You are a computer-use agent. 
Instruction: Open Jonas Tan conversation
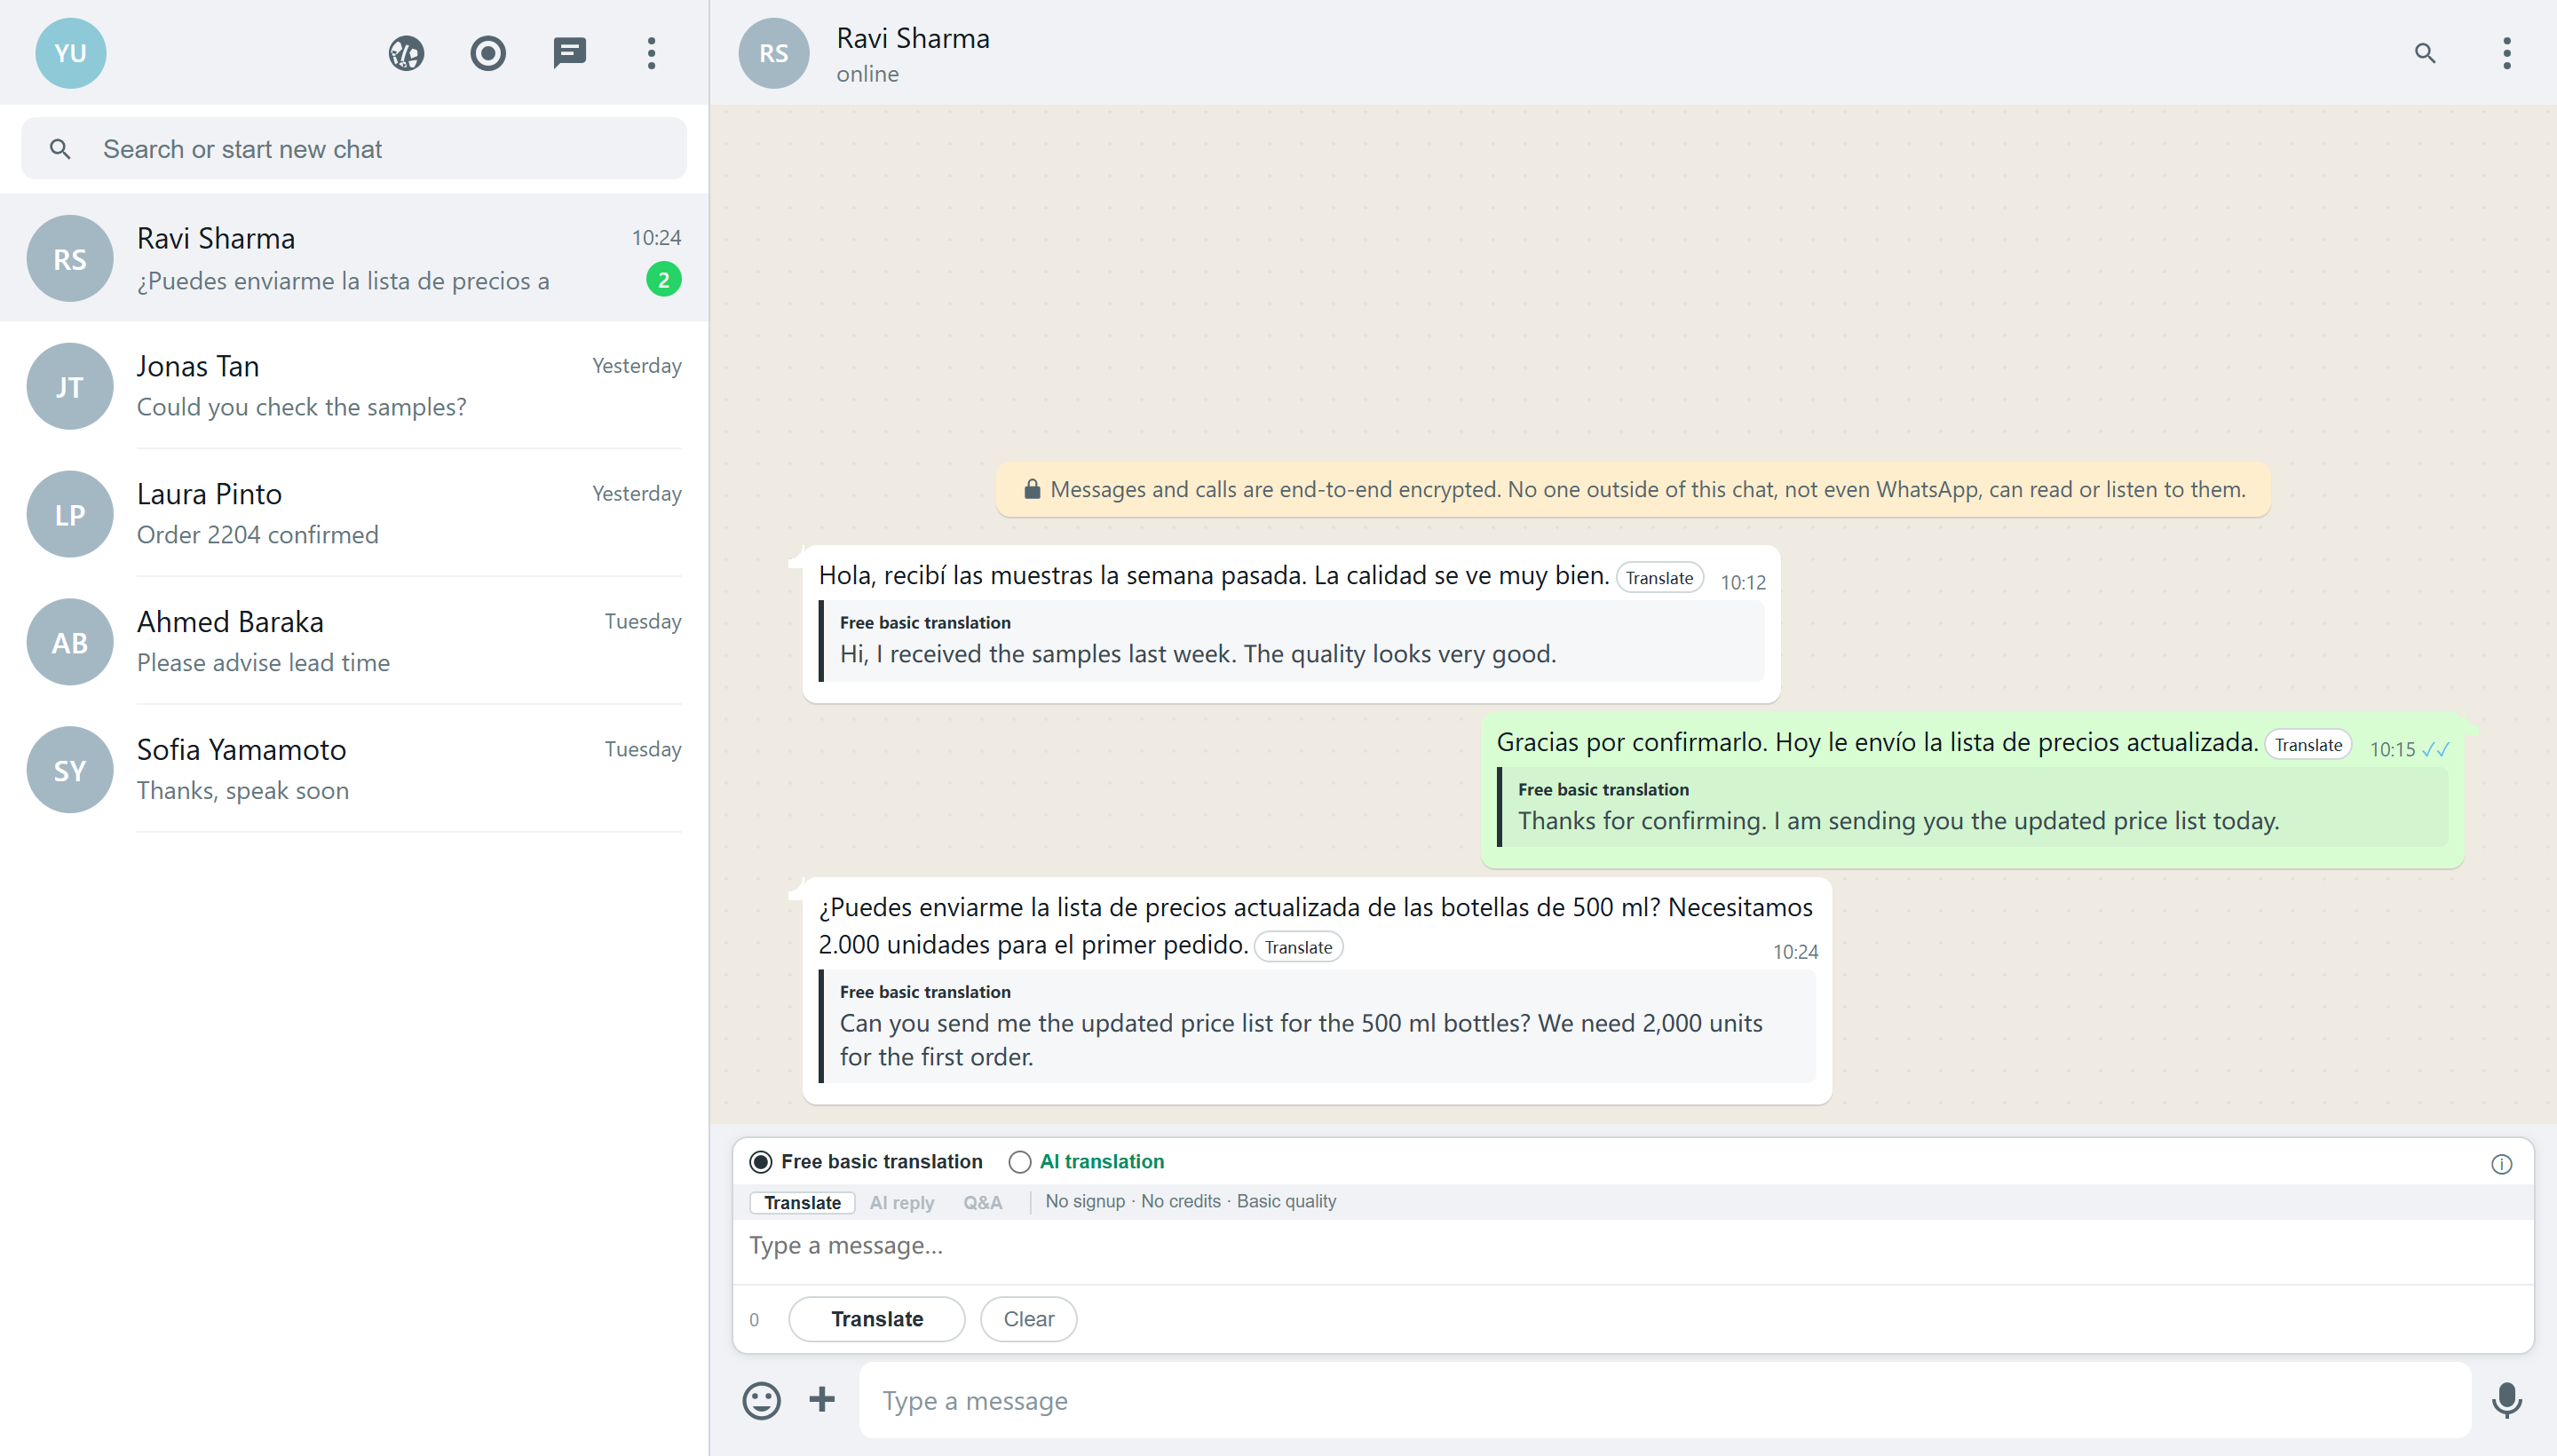click(x=354, y=386)
